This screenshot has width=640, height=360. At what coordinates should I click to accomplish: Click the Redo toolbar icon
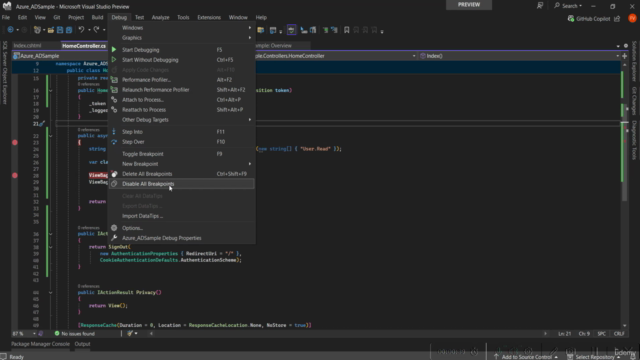pyautogui.click(x=96, y=30)
